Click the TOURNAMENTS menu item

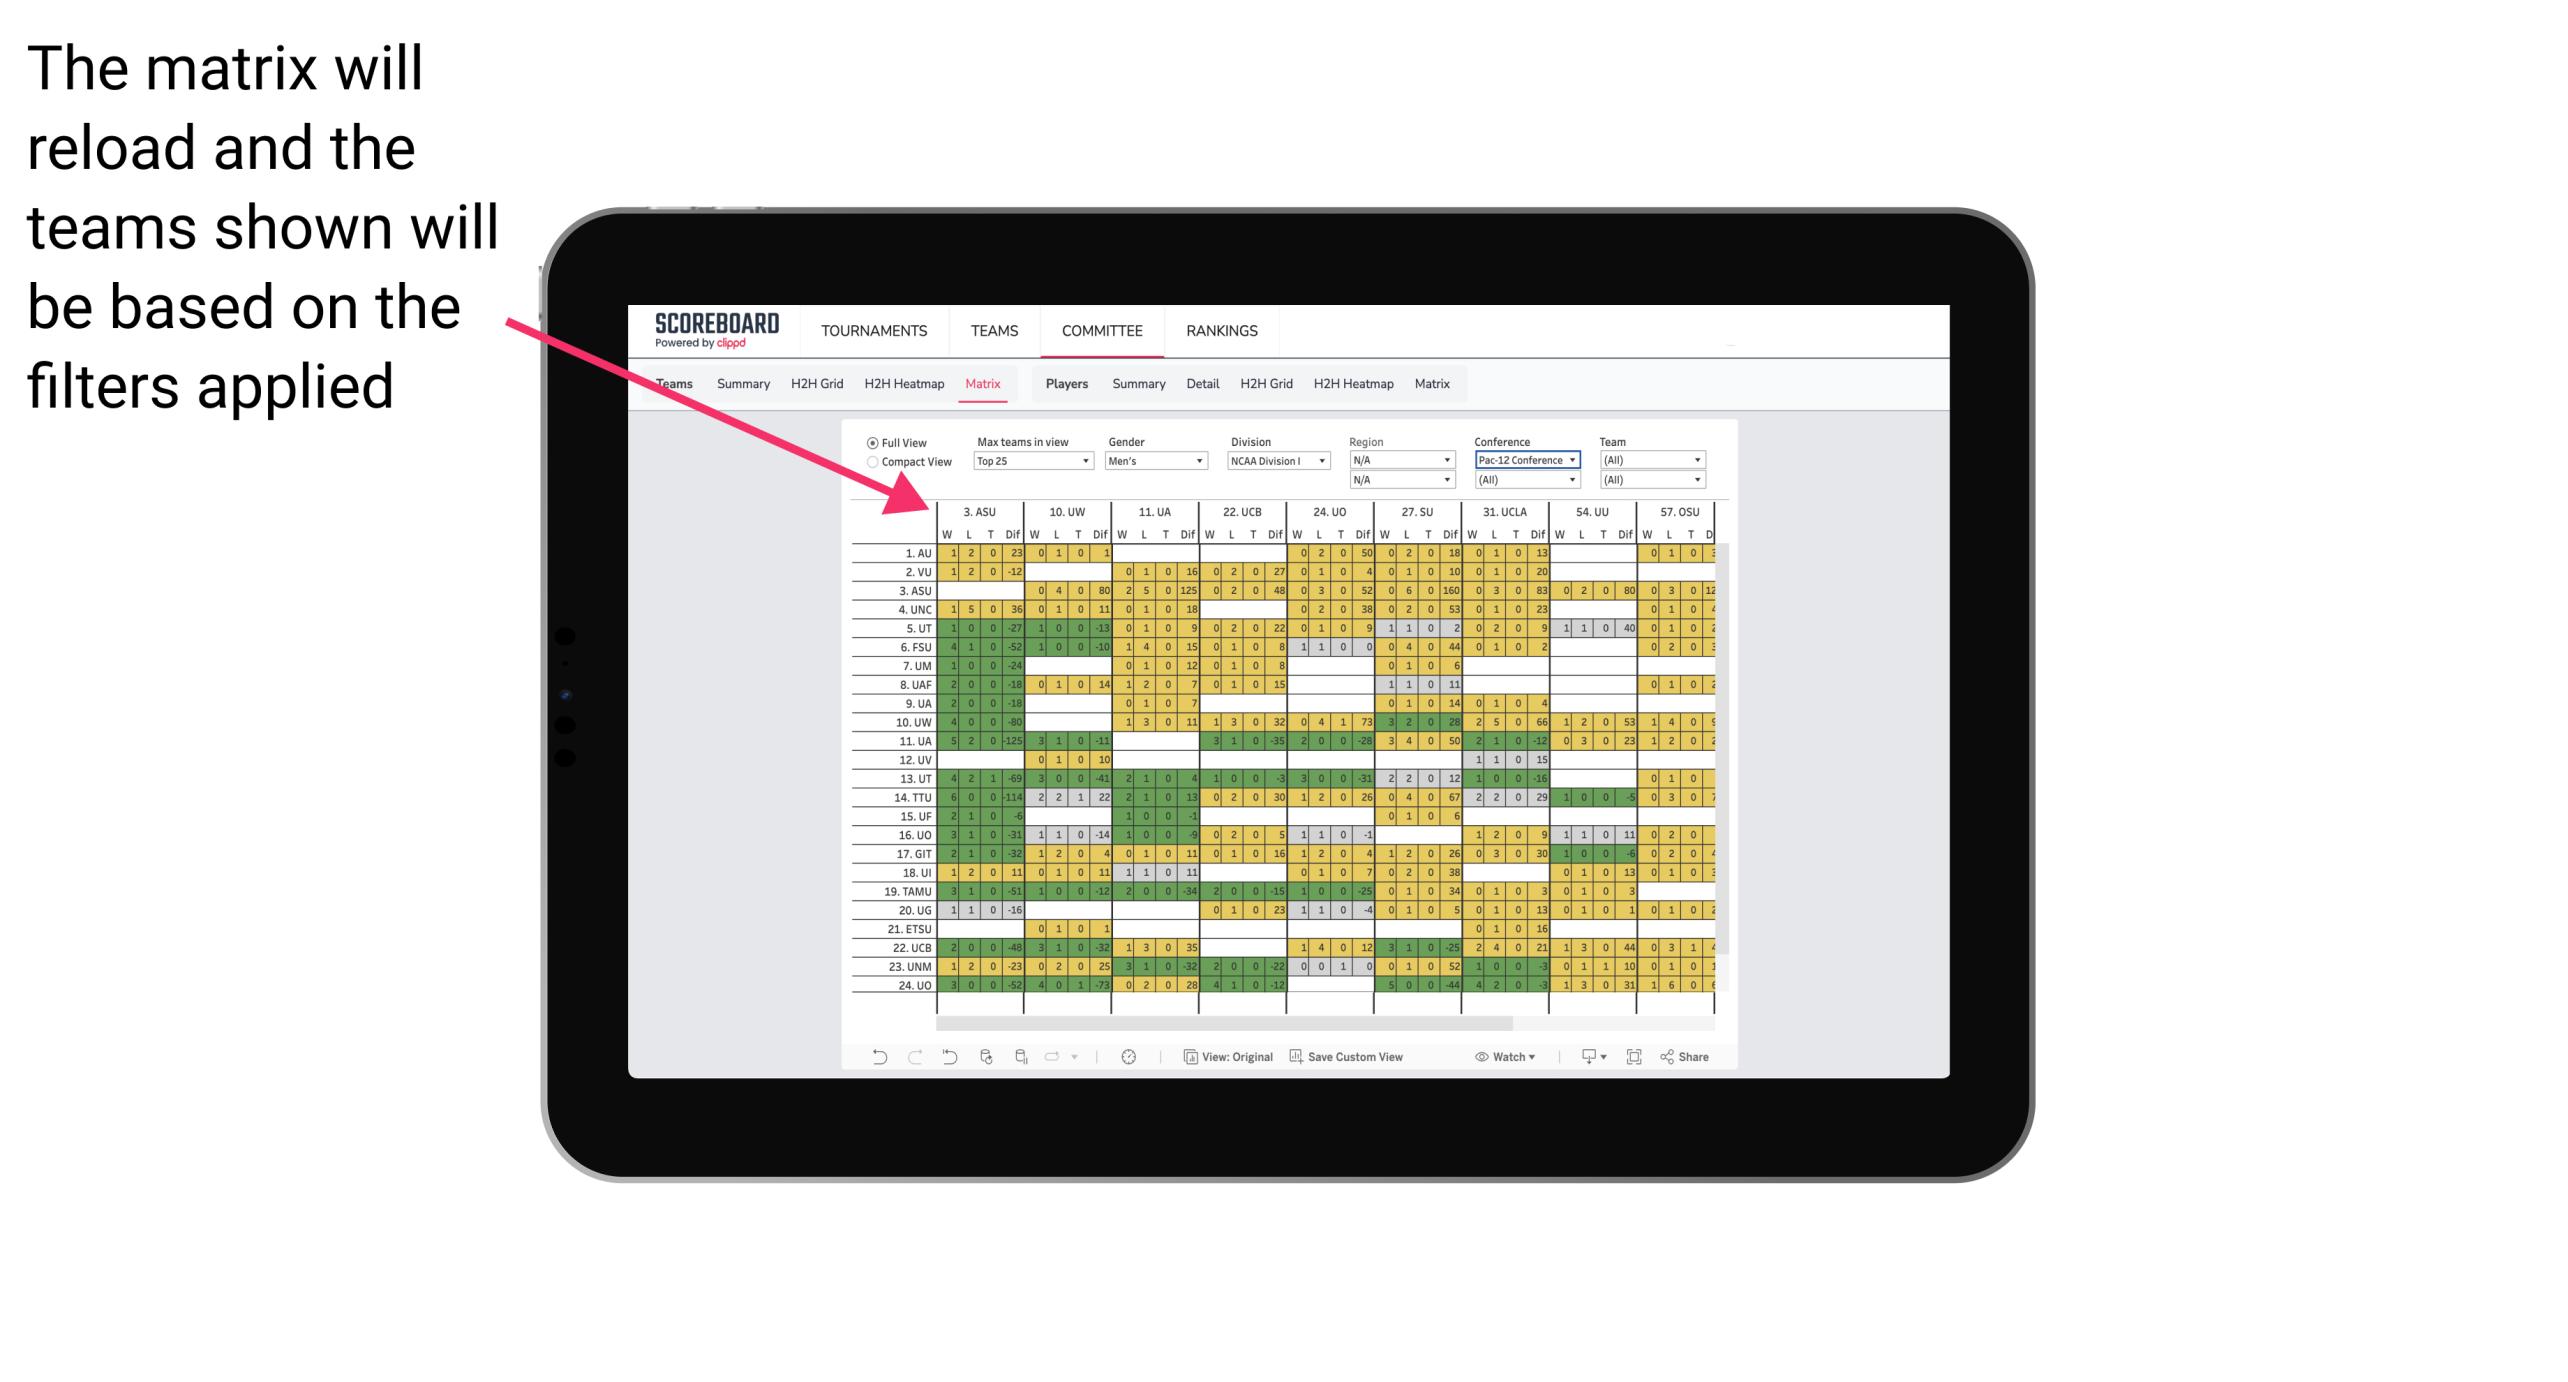[x=870, y=330]
